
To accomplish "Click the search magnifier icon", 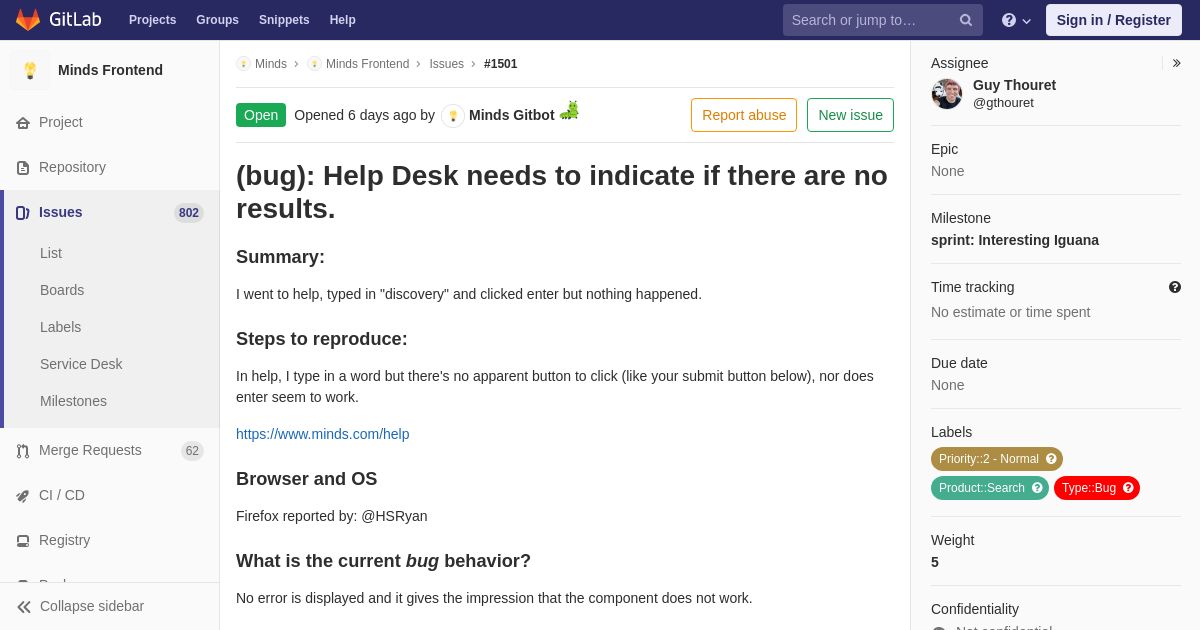I will click(x=966, y=20).
